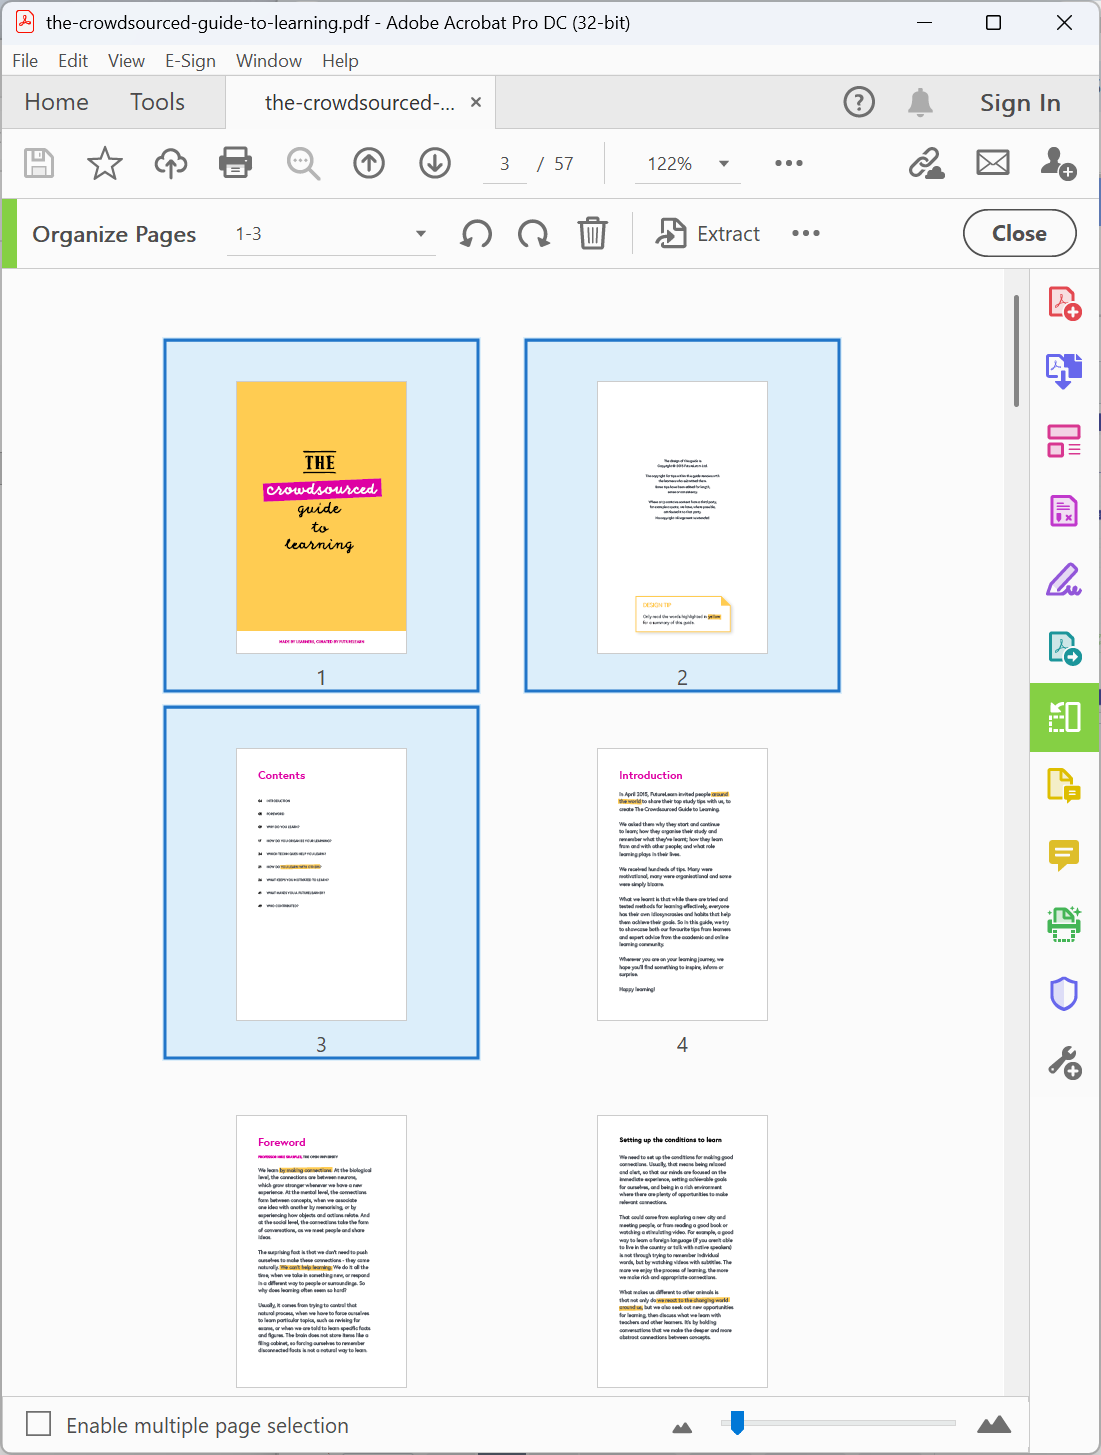Image resolution: width=1101 pixels, height=1455 pixels.
Task: Select the Fill & Sign pen tool
Action: tap(1064, 580)
